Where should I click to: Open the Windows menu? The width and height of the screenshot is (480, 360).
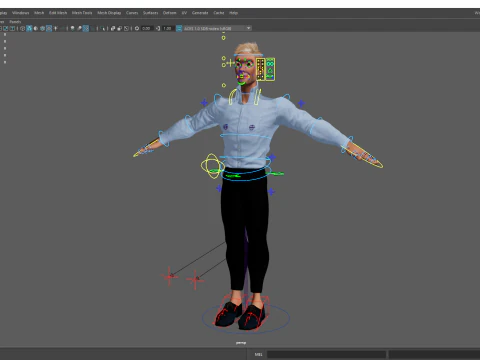(x=21, y=13)
